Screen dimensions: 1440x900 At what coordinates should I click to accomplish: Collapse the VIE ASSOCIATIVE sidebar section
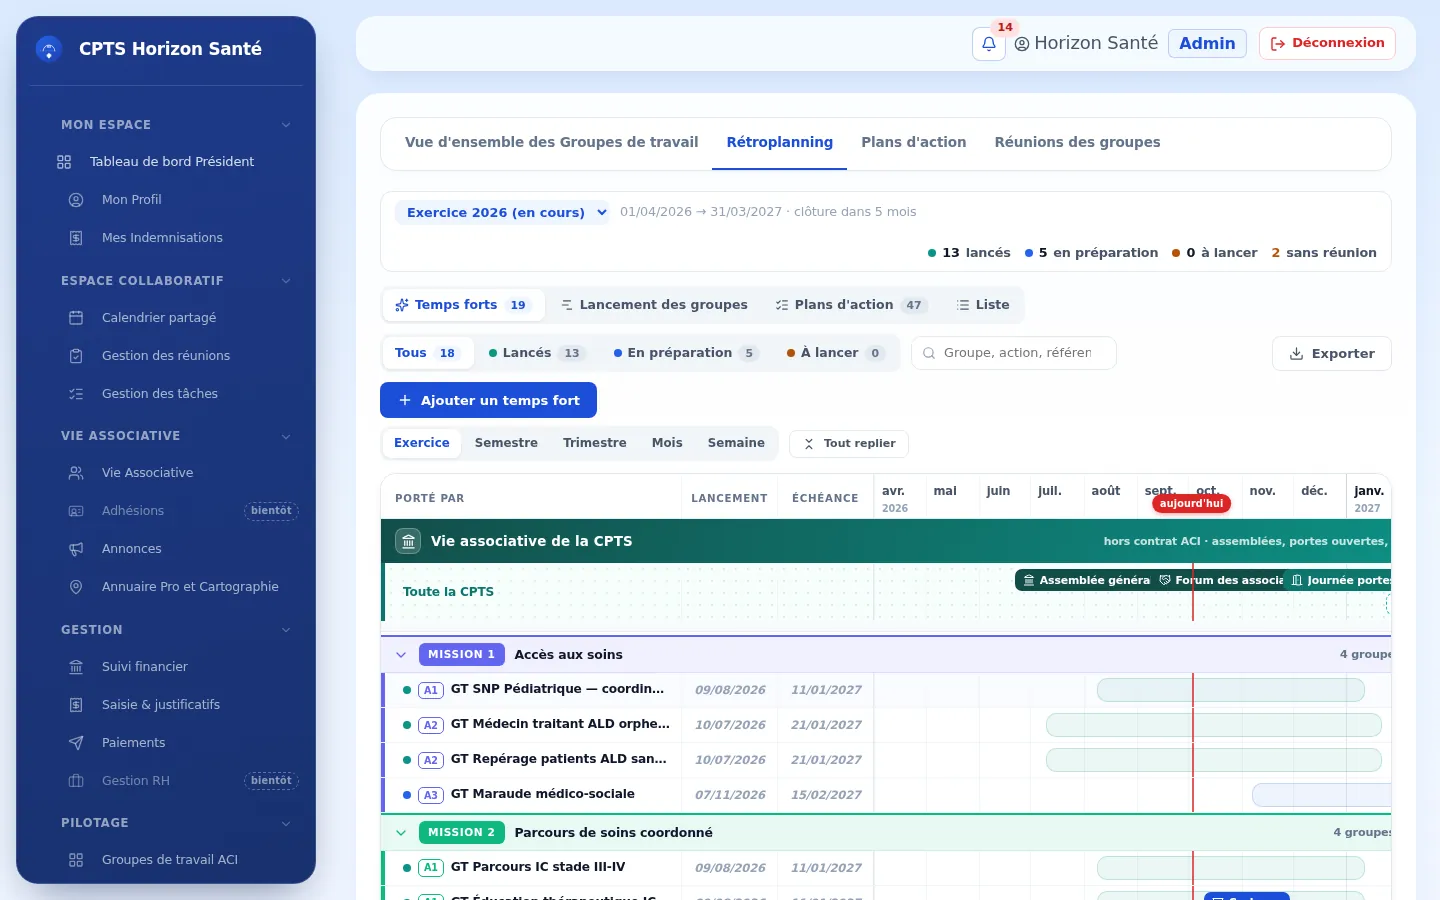(286, 436)
